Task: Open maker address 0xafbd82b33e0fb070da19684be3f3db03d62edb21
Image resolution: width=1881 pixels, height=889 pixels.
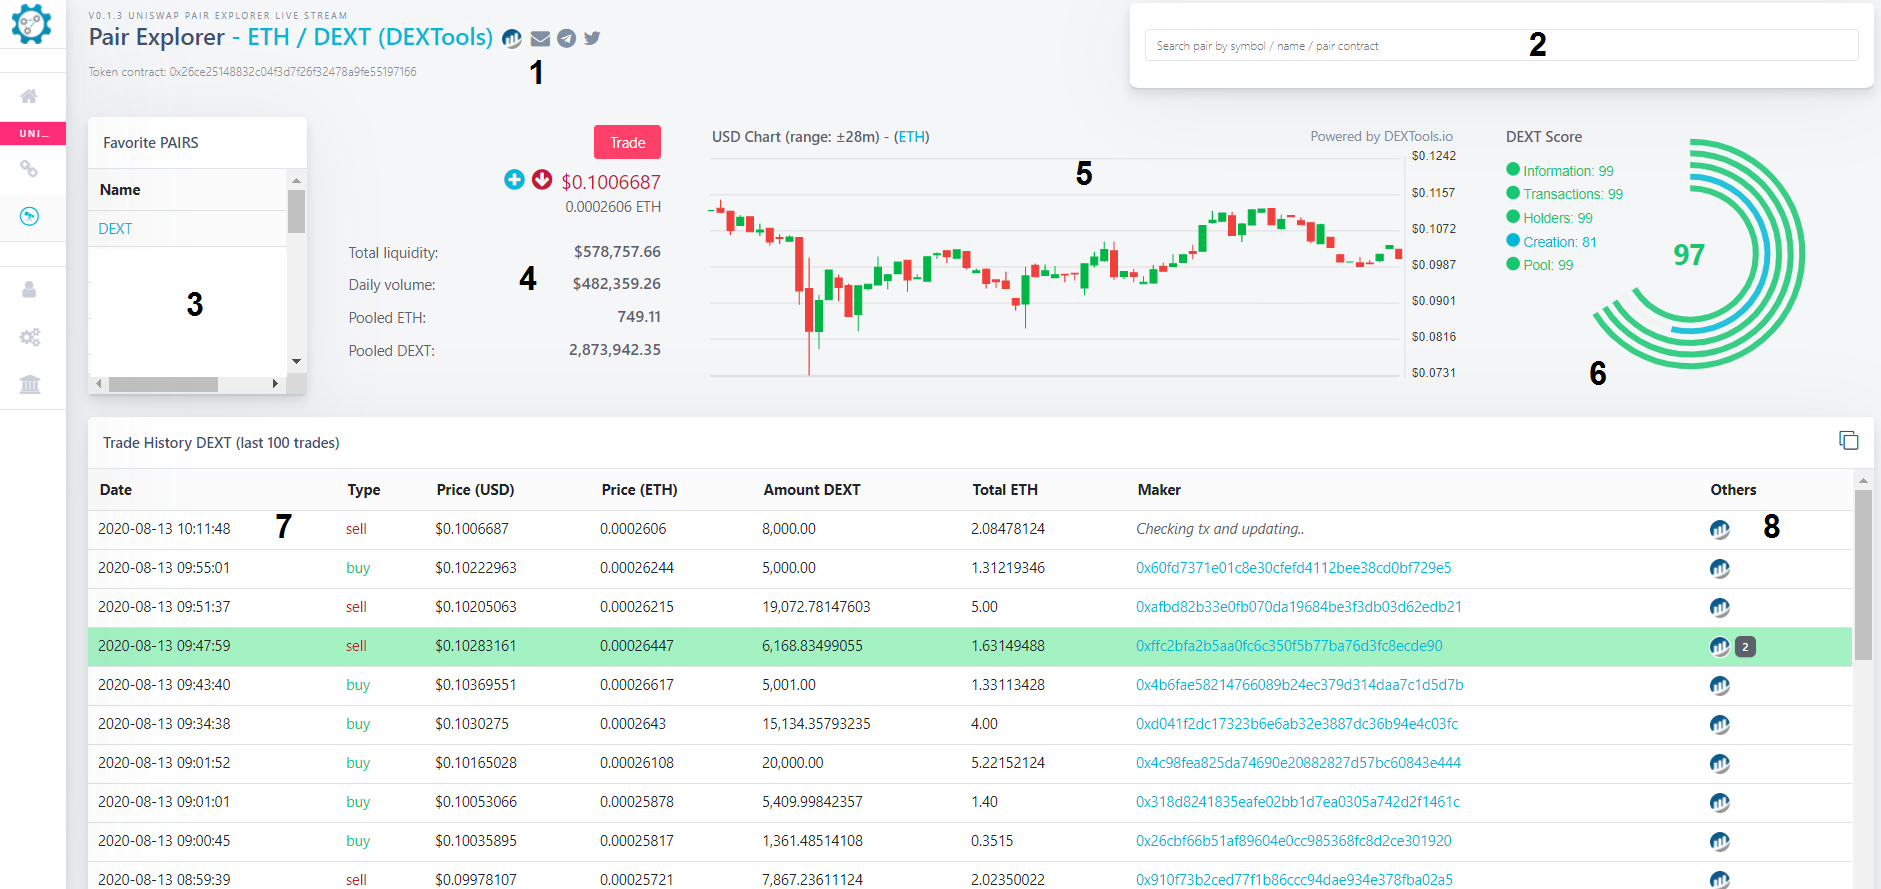Action: click(1299, 607)
